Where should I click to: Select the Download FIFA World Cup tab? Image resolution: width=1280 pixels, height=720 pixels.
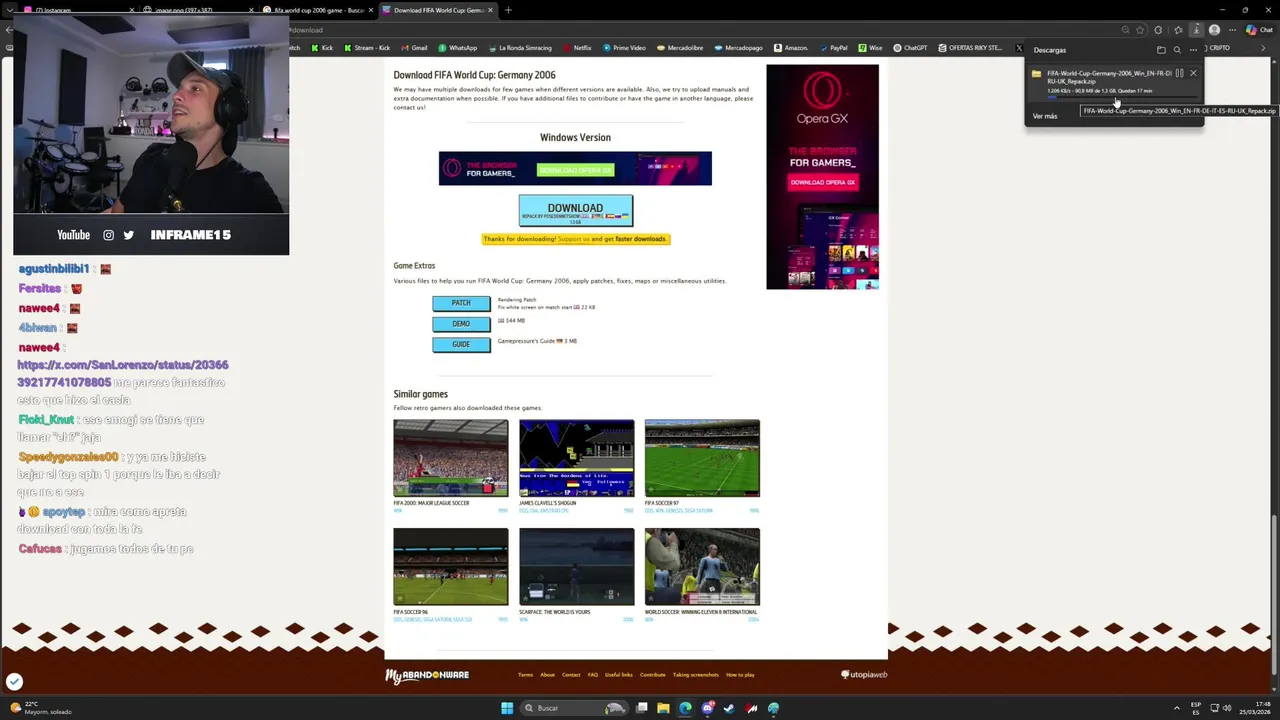coord(439,10)
